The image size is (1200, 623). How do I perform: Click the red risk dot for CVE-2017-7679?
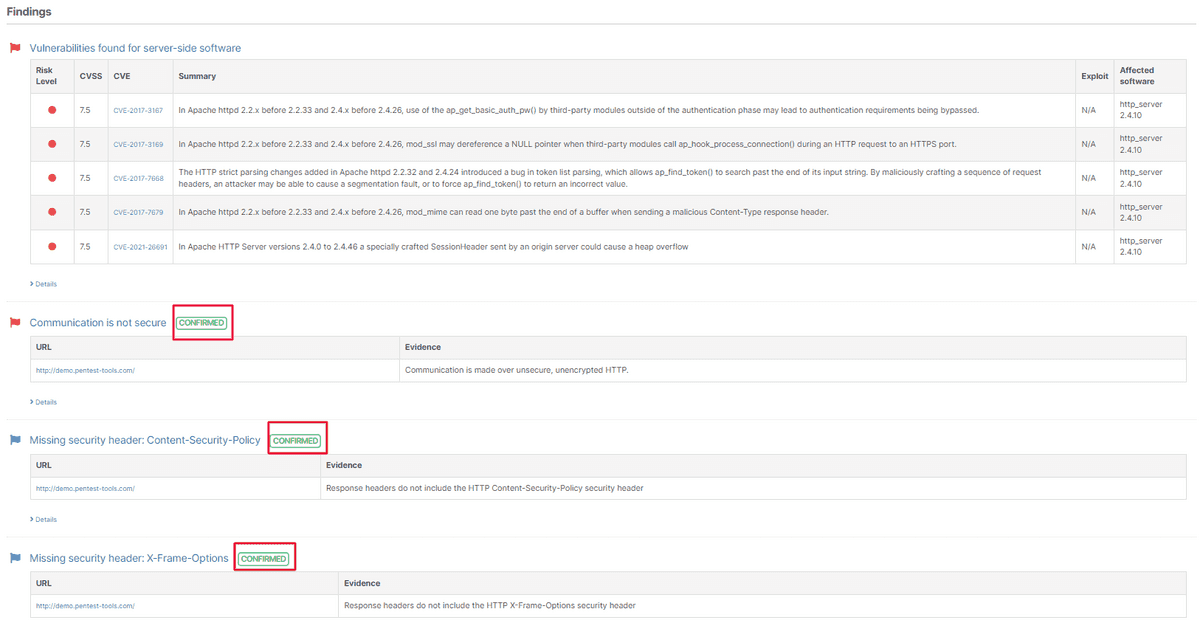point(52,212)
